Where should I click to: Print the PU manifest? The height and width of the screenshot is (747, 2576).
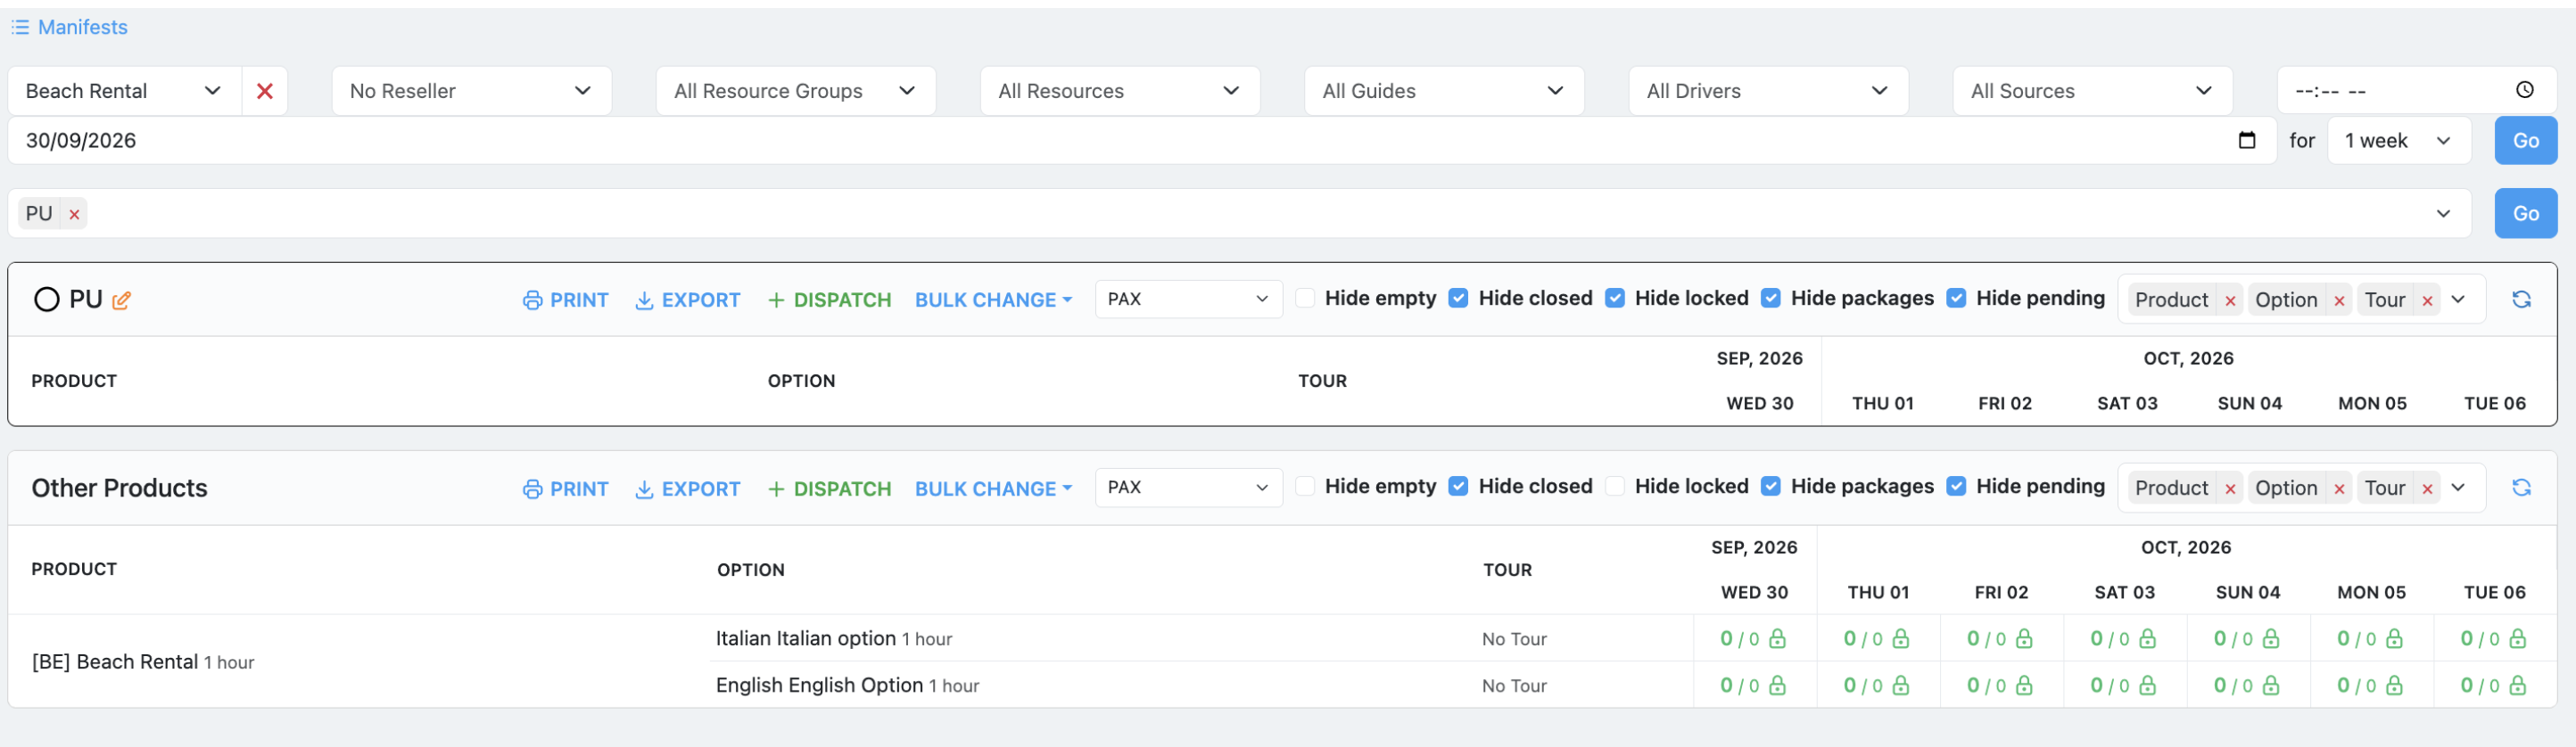[x=565, y=300]
